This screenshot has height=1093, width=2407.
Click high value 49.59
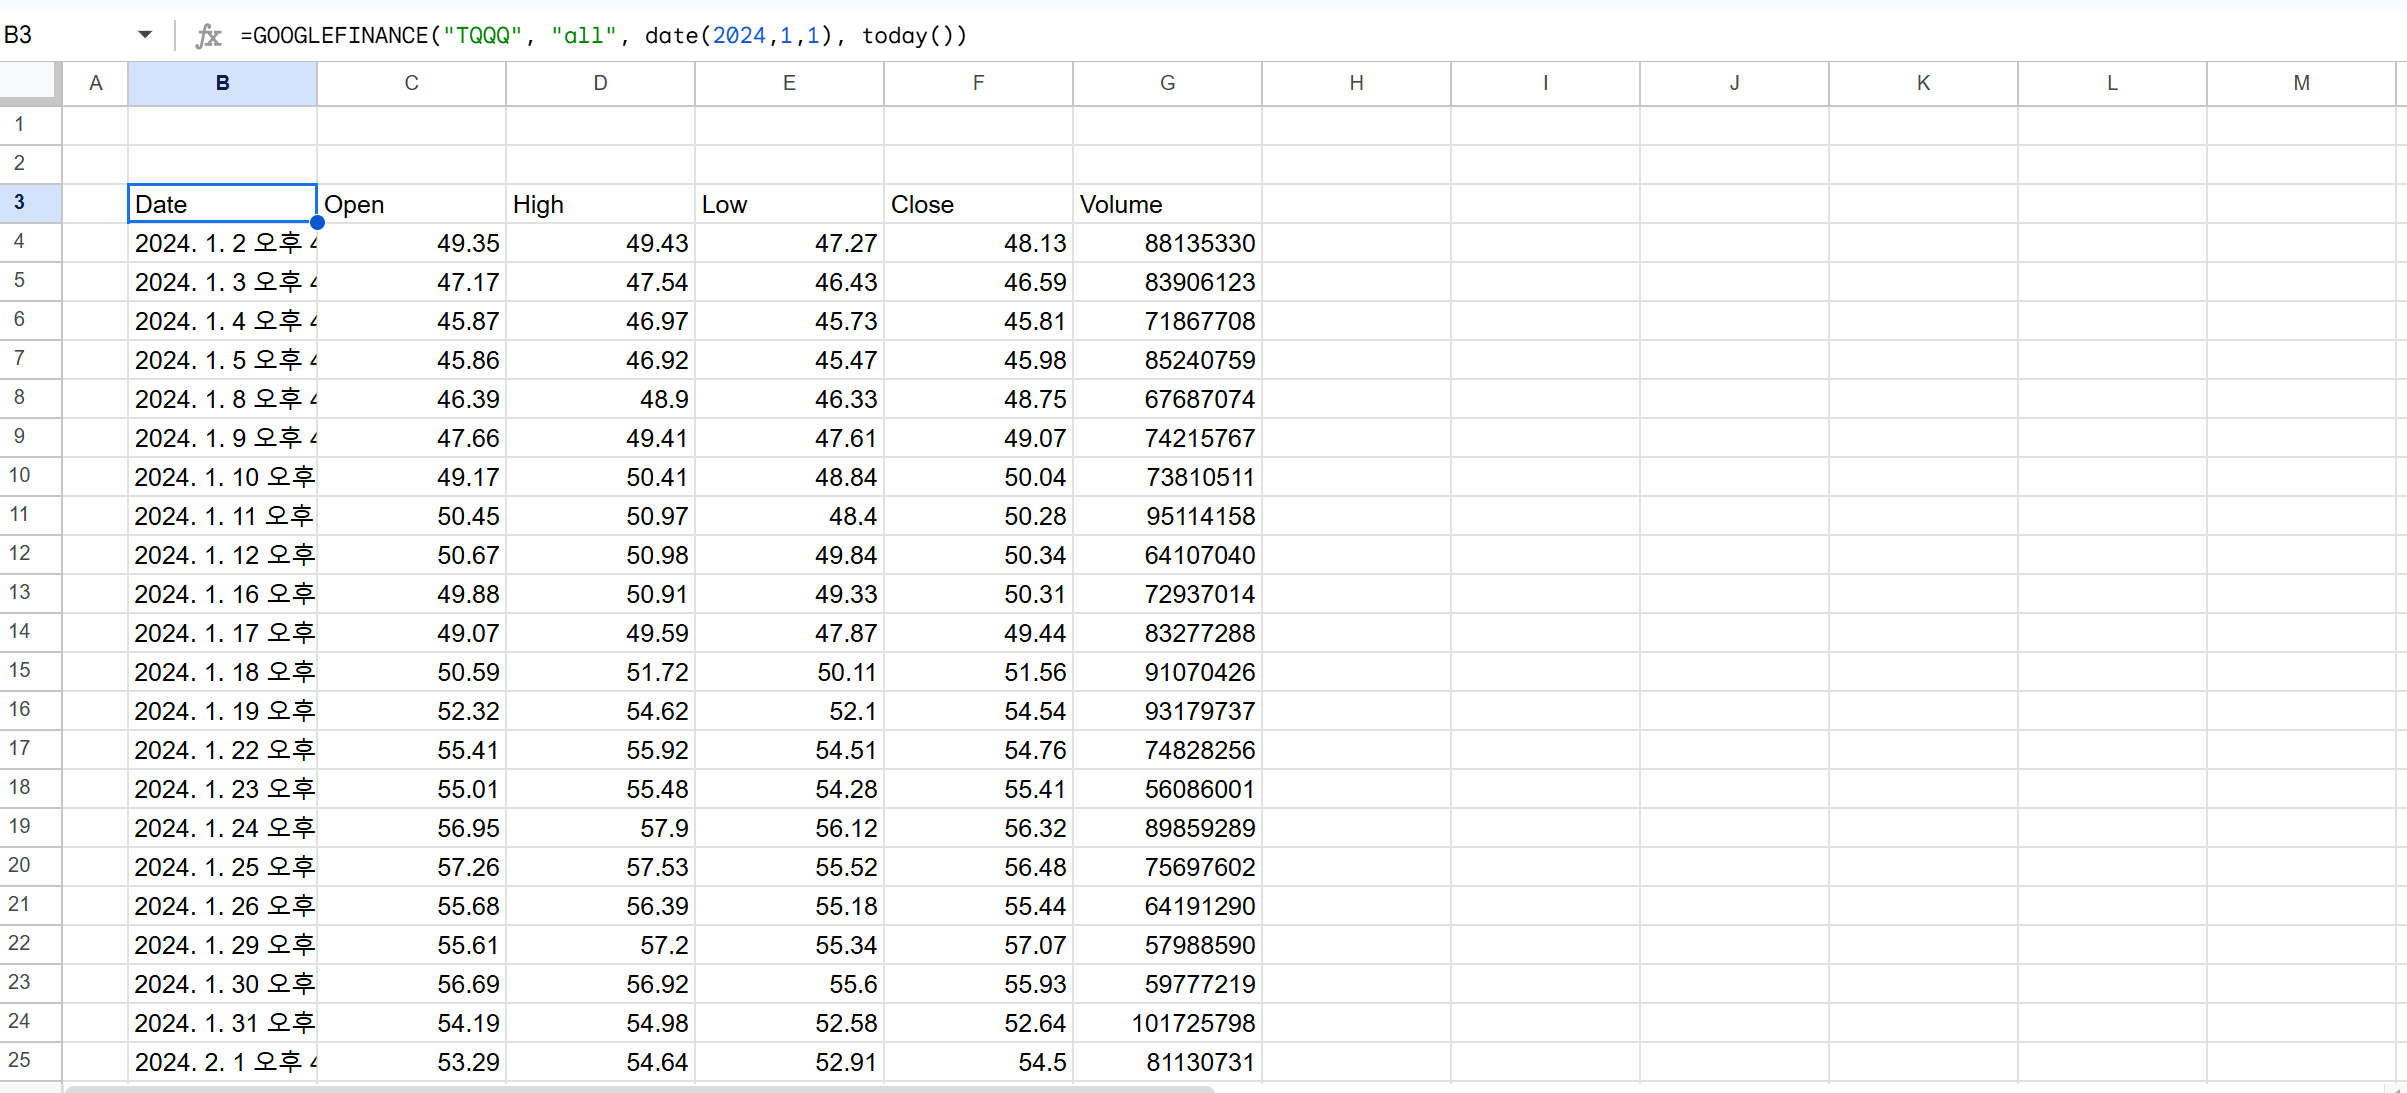pyautogui.click(x=600, y=633)
